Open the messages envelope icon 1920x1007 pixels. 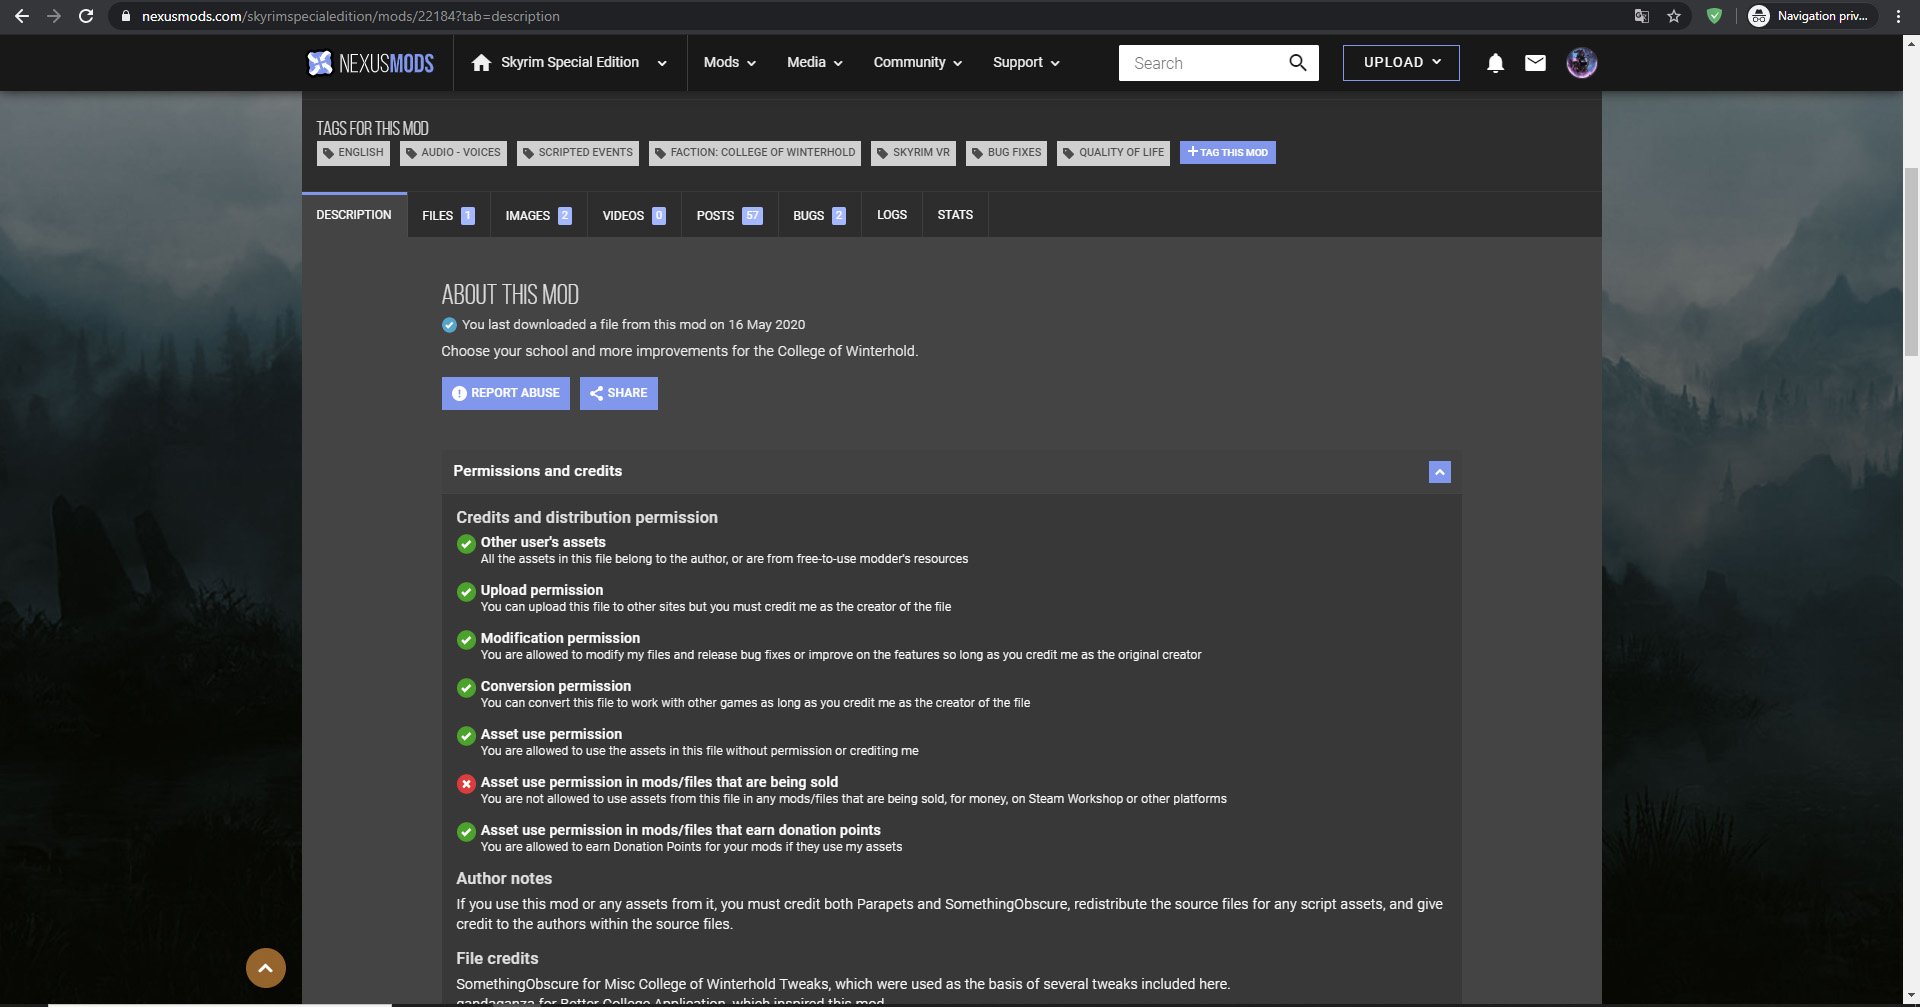1535,63
